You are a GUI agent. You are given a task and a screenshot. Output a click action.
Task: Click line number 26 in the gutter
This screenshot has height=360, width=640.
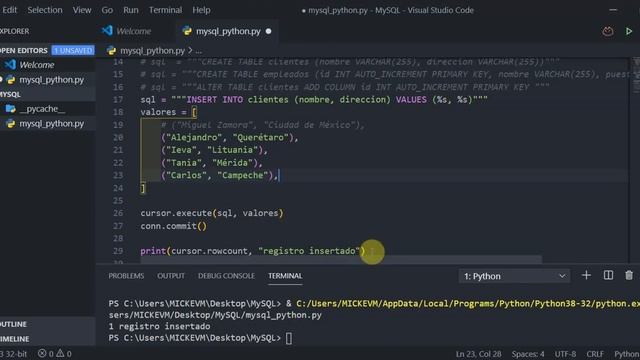point(118,213)
